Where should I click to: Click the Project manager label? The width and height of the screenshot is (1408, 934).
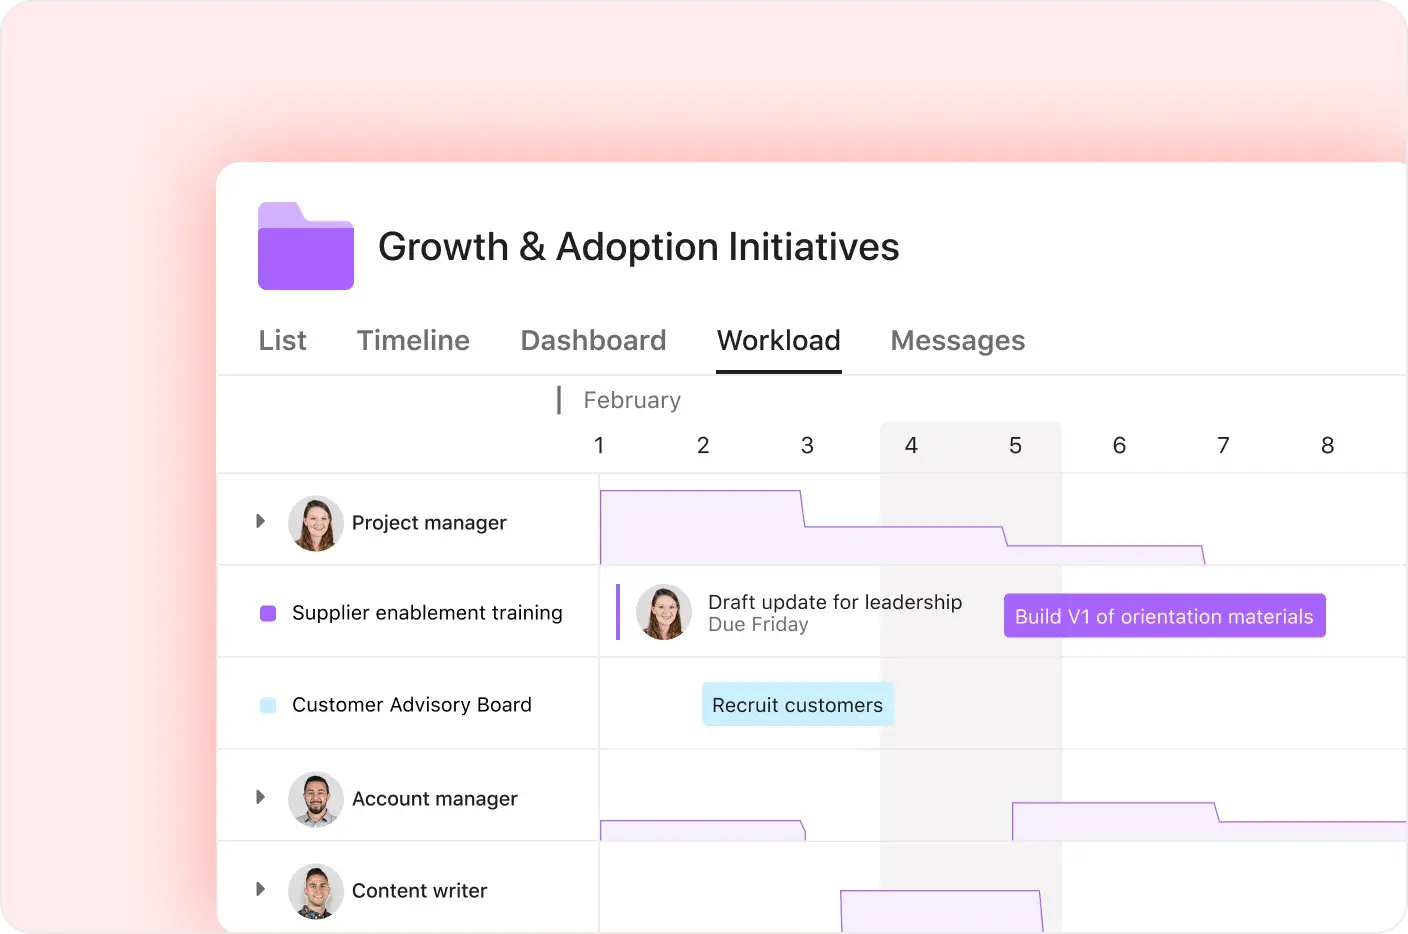[429, 523]
